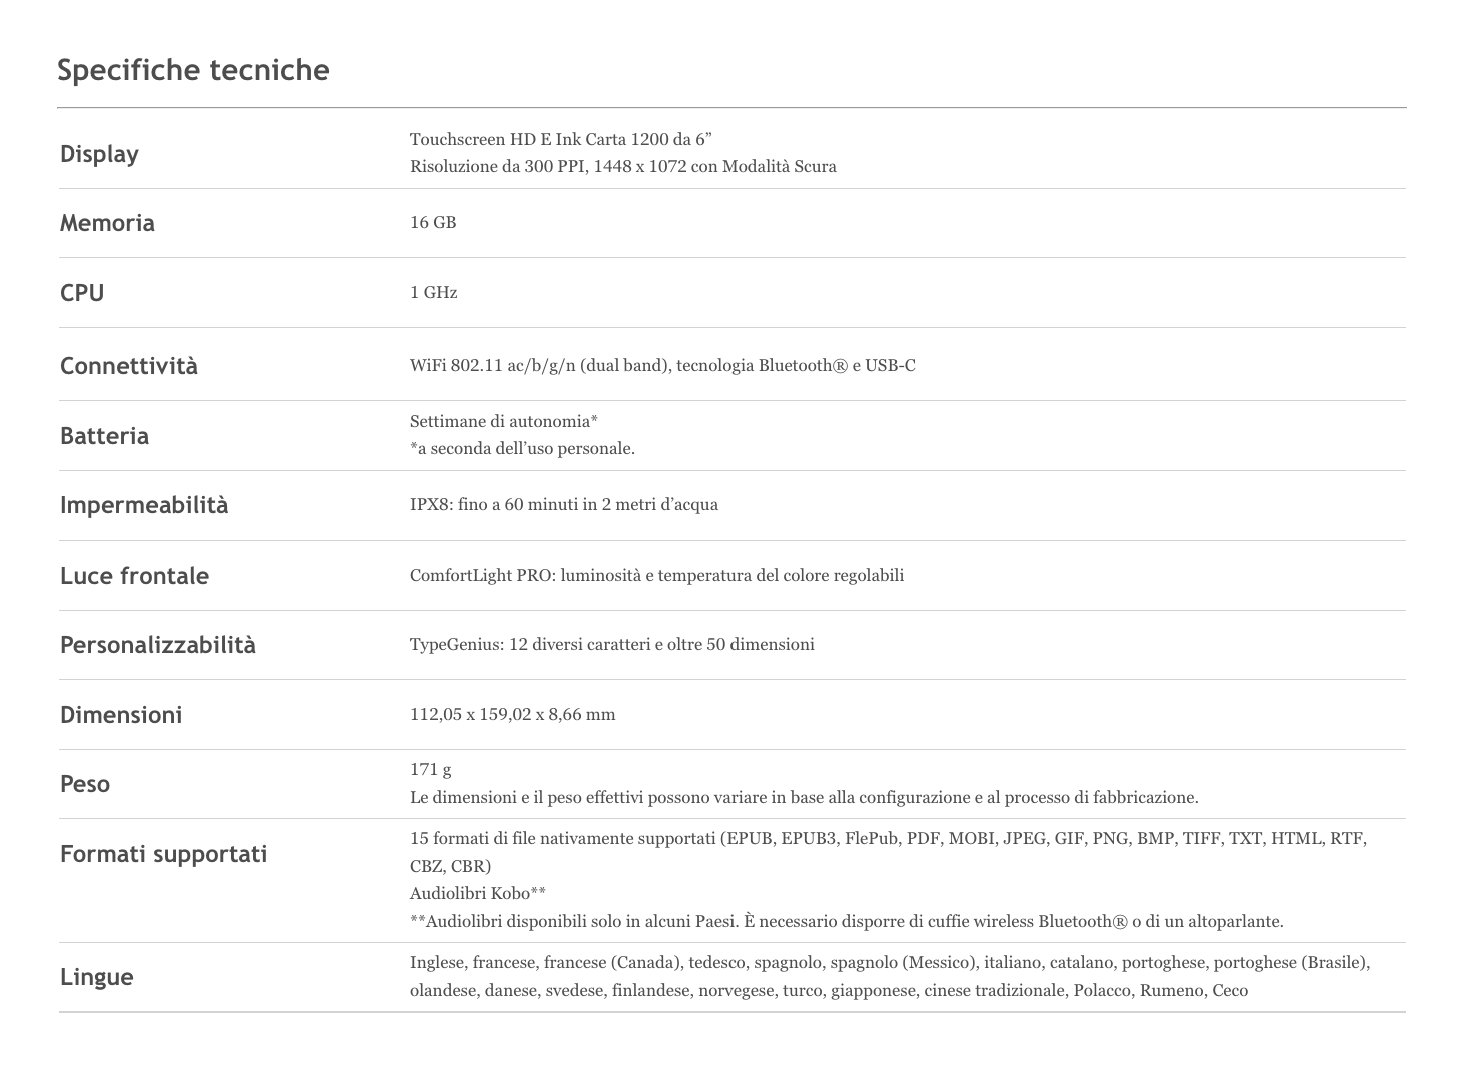Click the Impermeabilità row label
The height and width of the screenshot is (1070, 1464).
coord(144,505)
